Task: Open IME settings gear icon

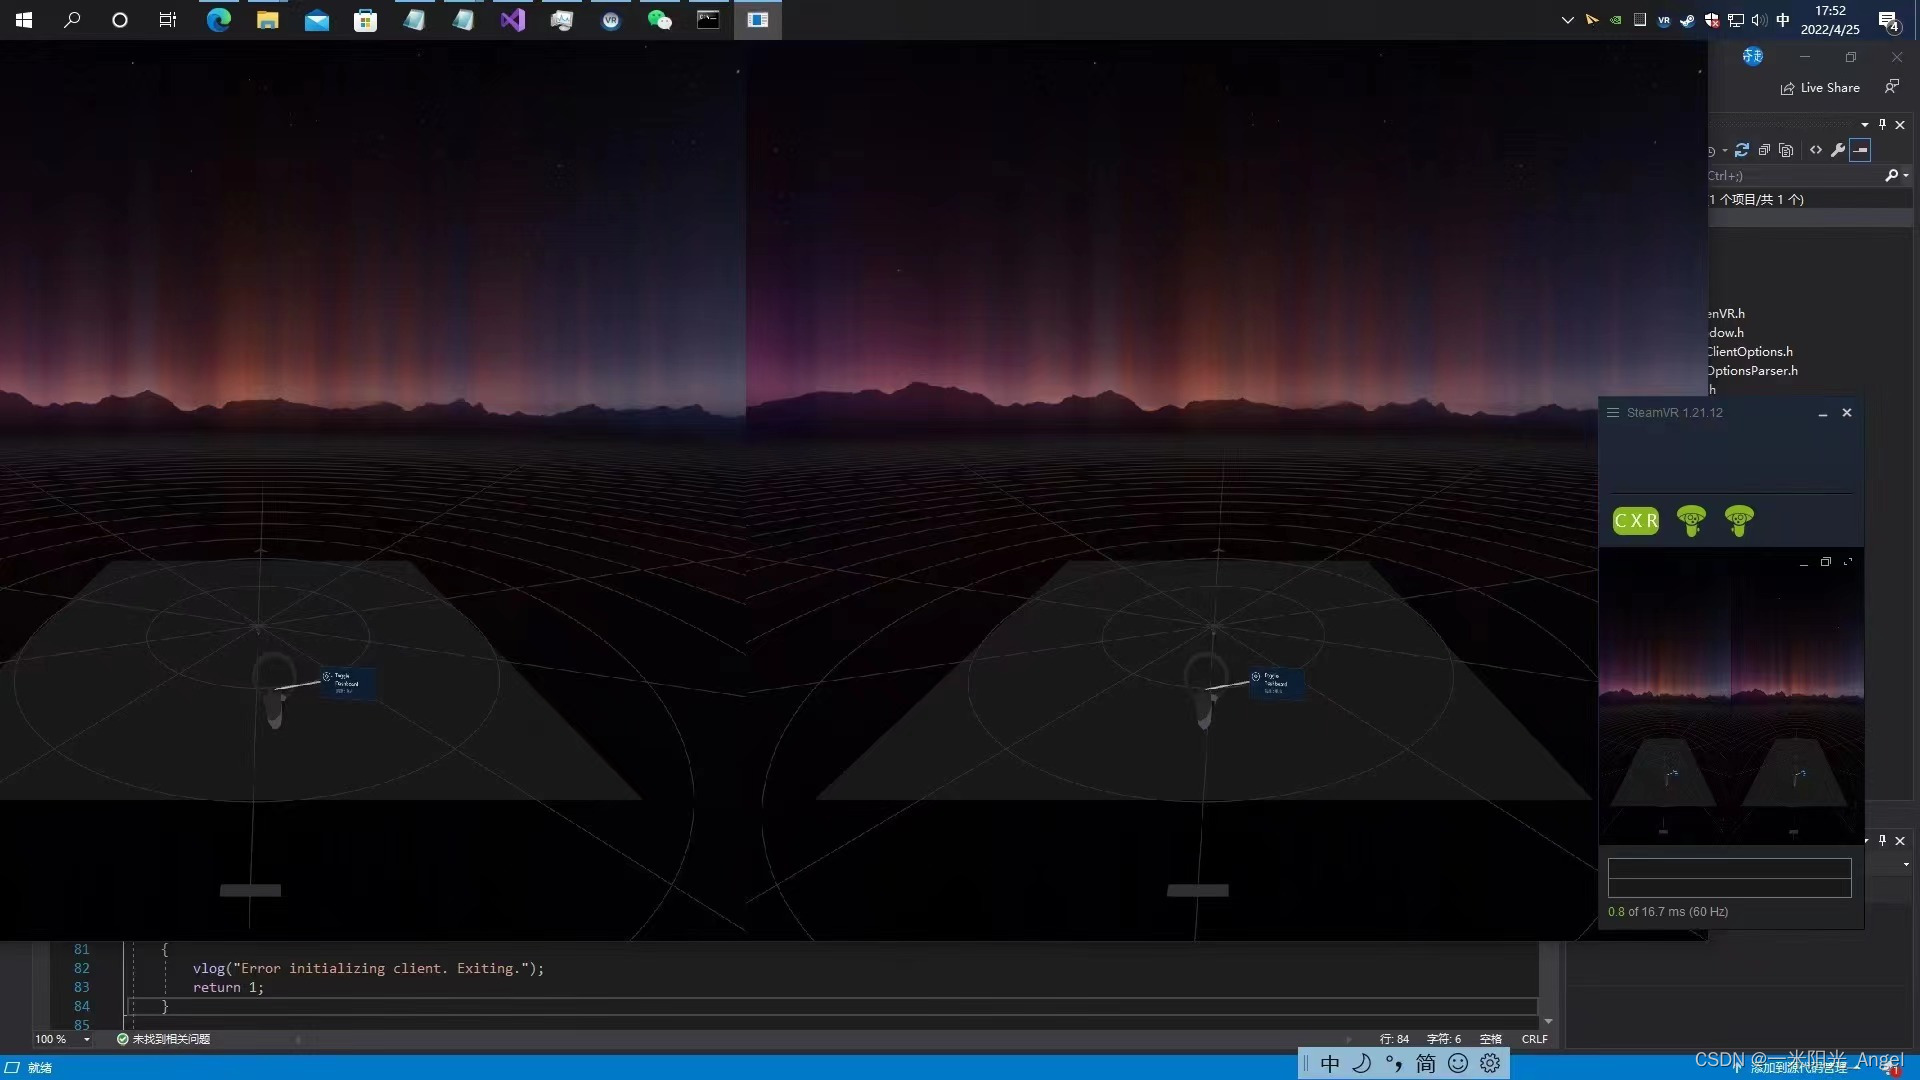Action: [1490, 1064]
